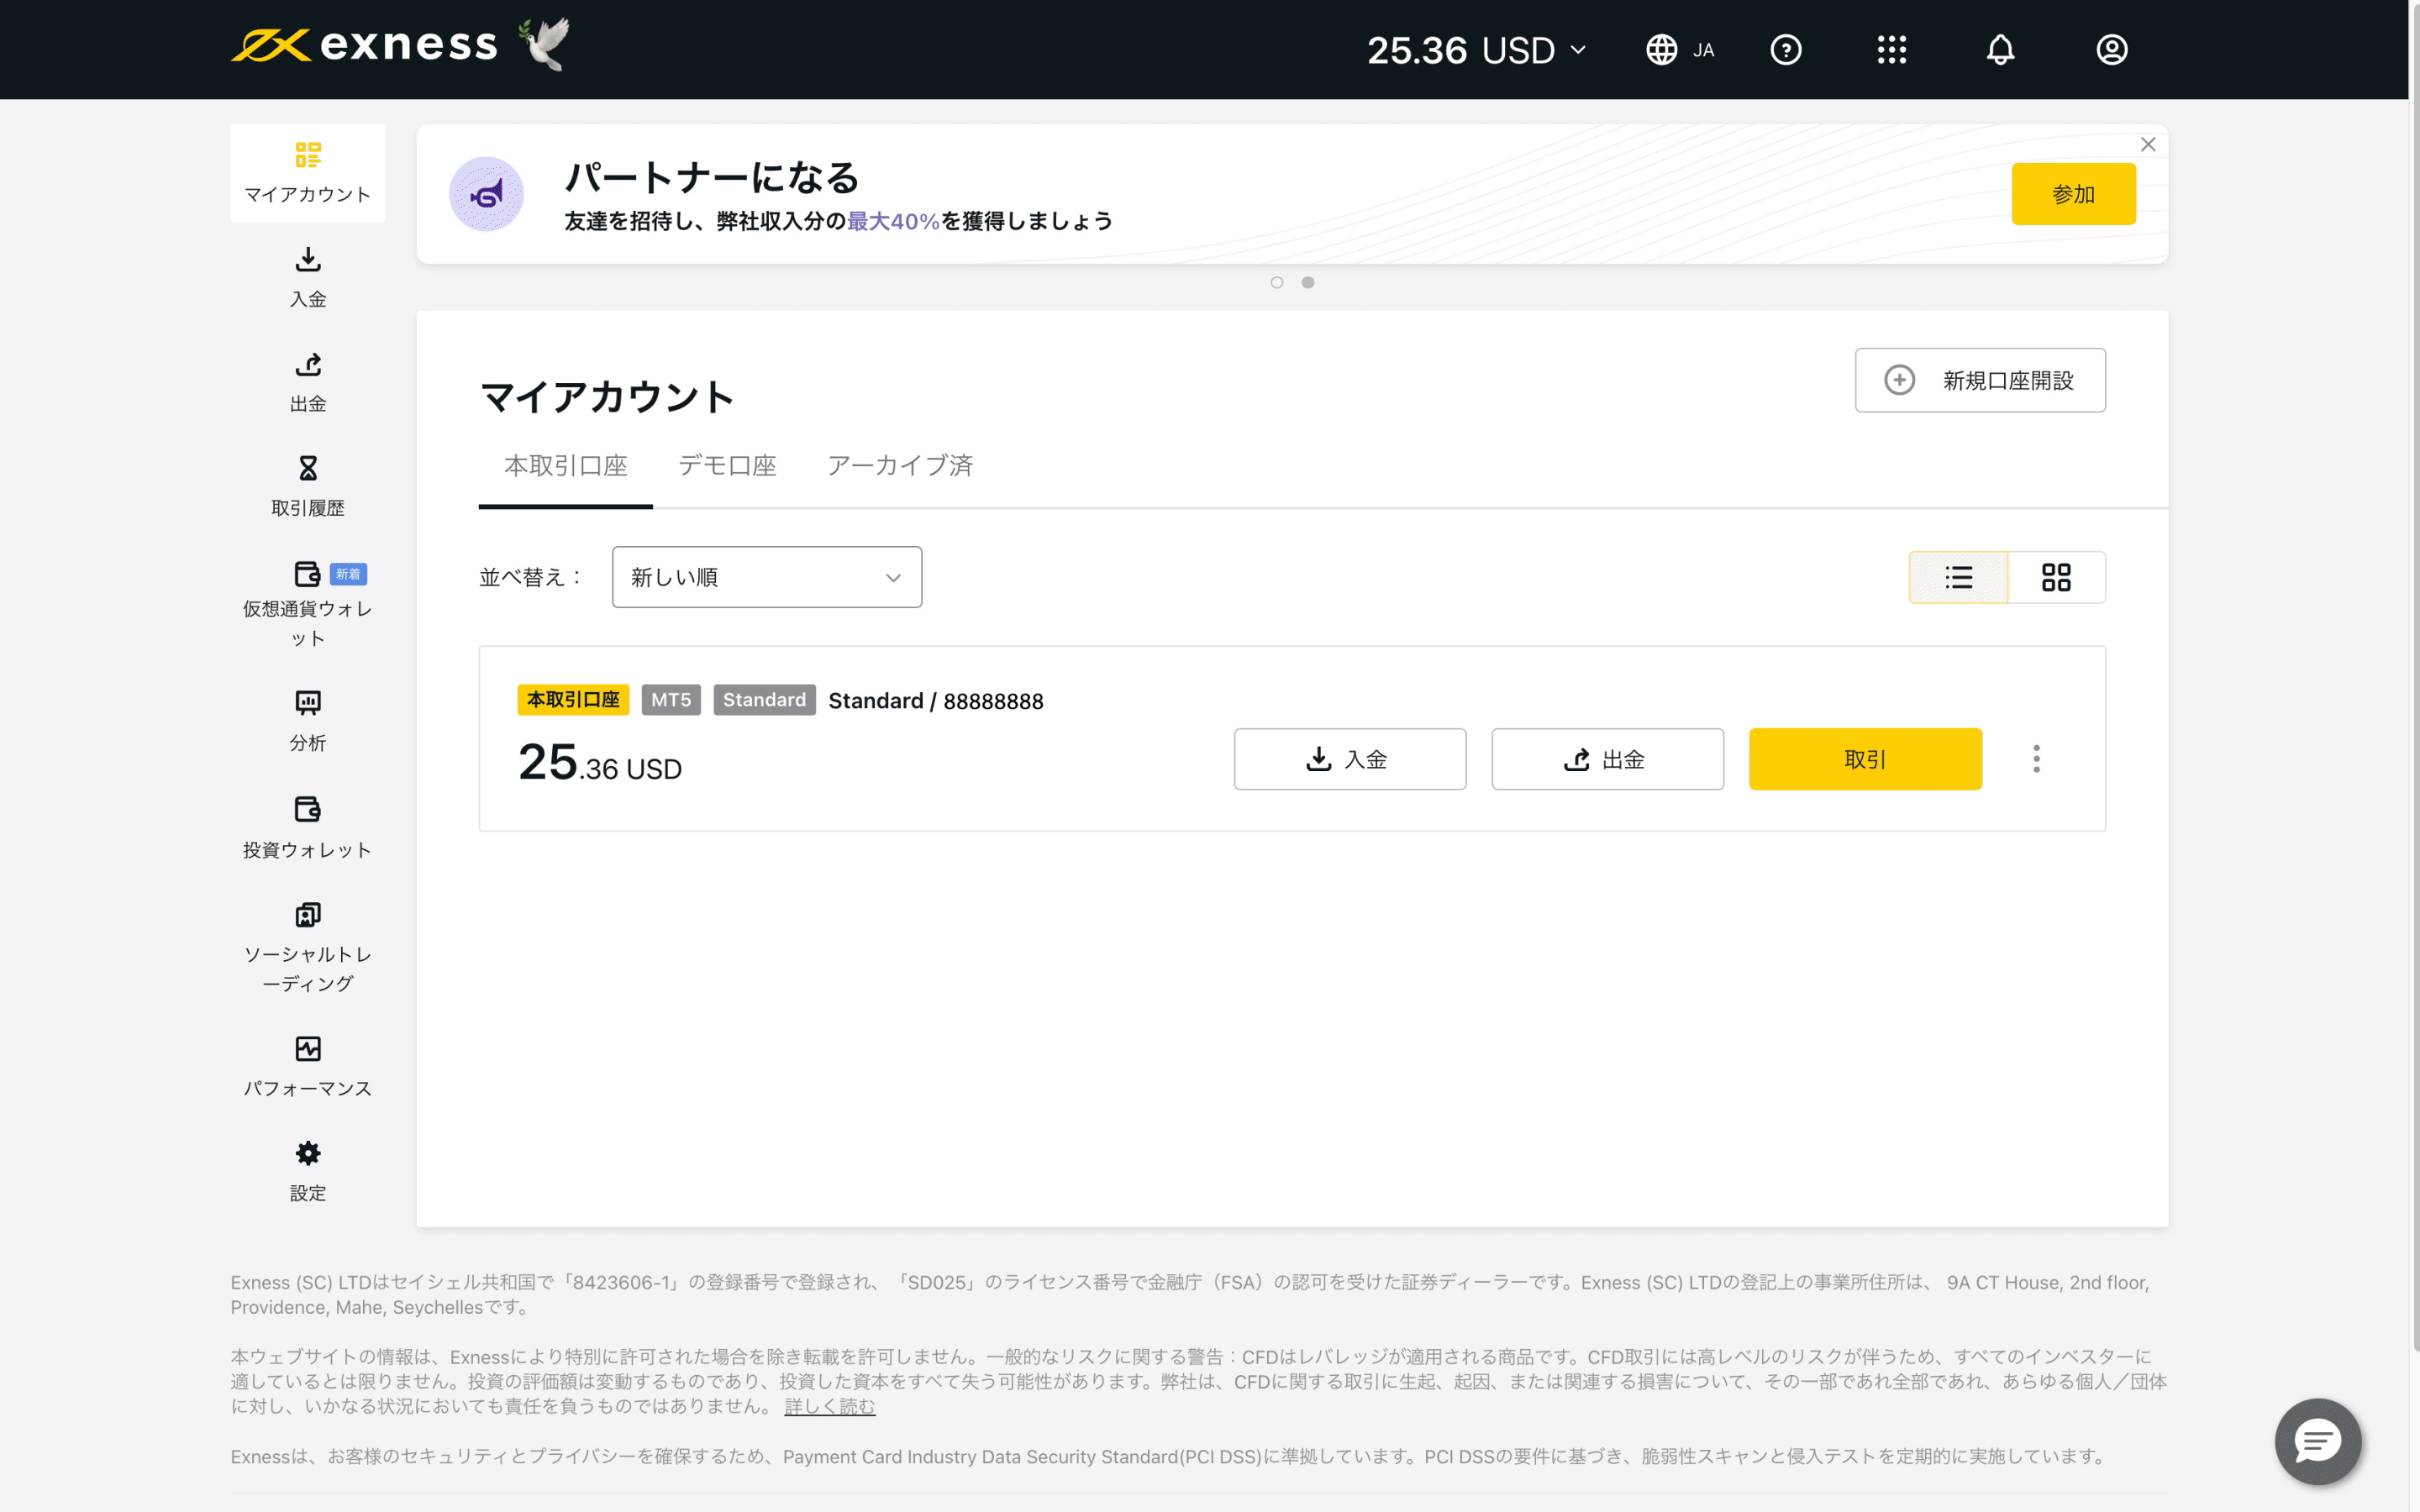This screenshot has height=1512, width=2420.
Task: Click the partner banner trumpet icon
Action: (486, 194)
